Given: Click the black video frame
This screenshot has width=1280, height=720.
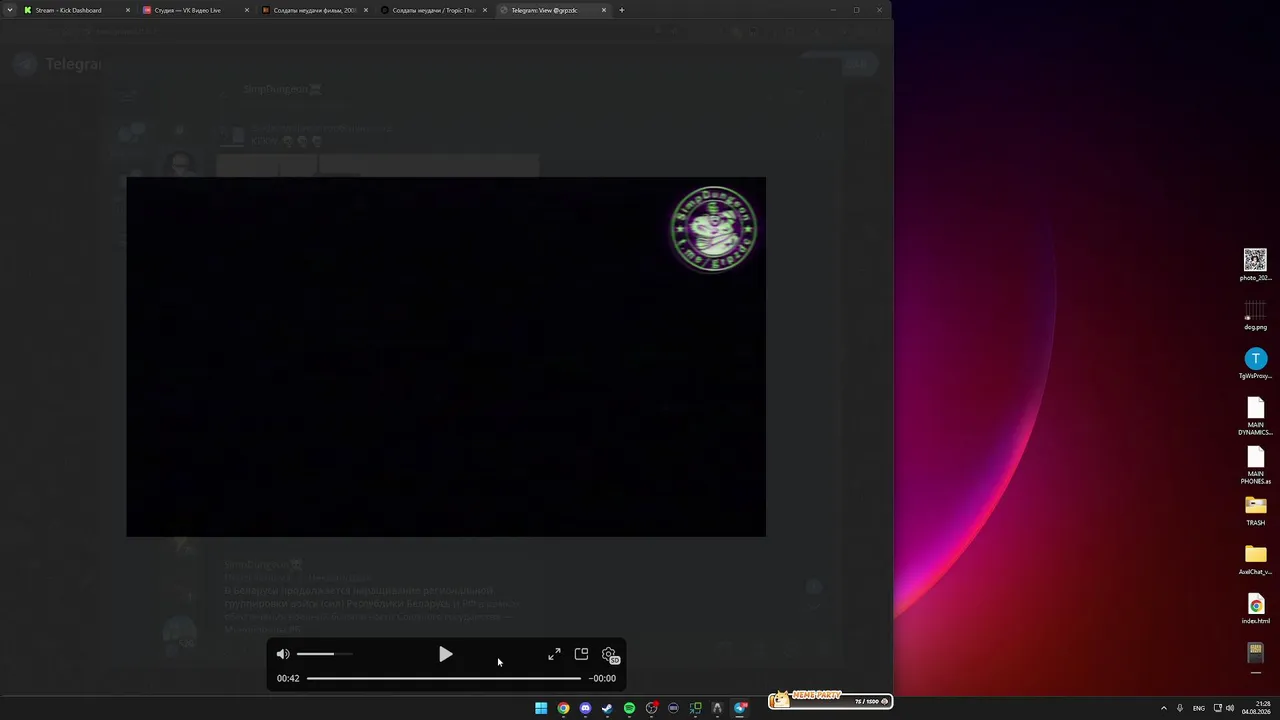Looking at the screenshot, I should [x=446, y=357].
